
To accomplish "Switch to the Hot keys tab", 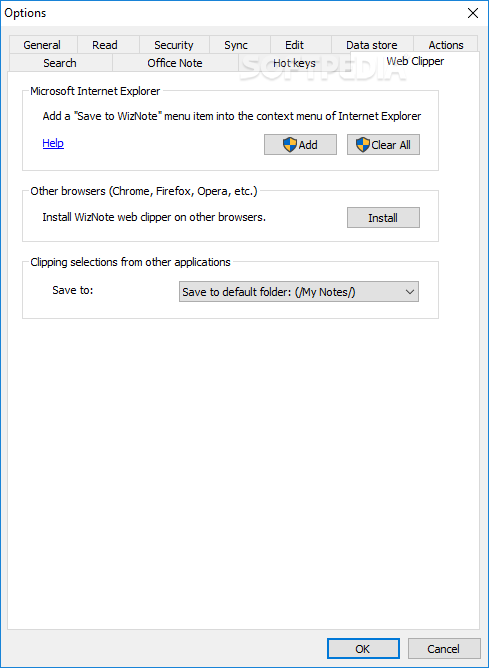I will click(294, 63).
